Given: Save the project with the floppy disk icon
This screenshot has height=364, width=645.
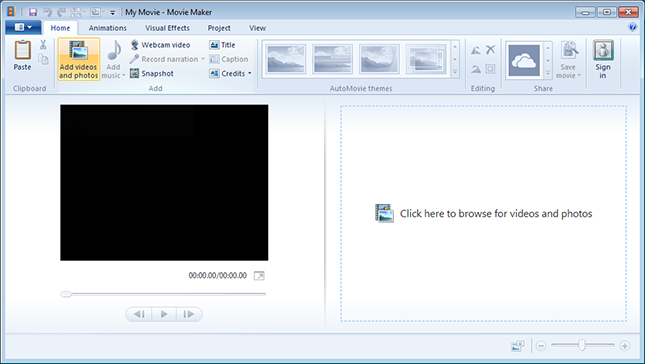Looking at the screenshot, I should (33, 12).
